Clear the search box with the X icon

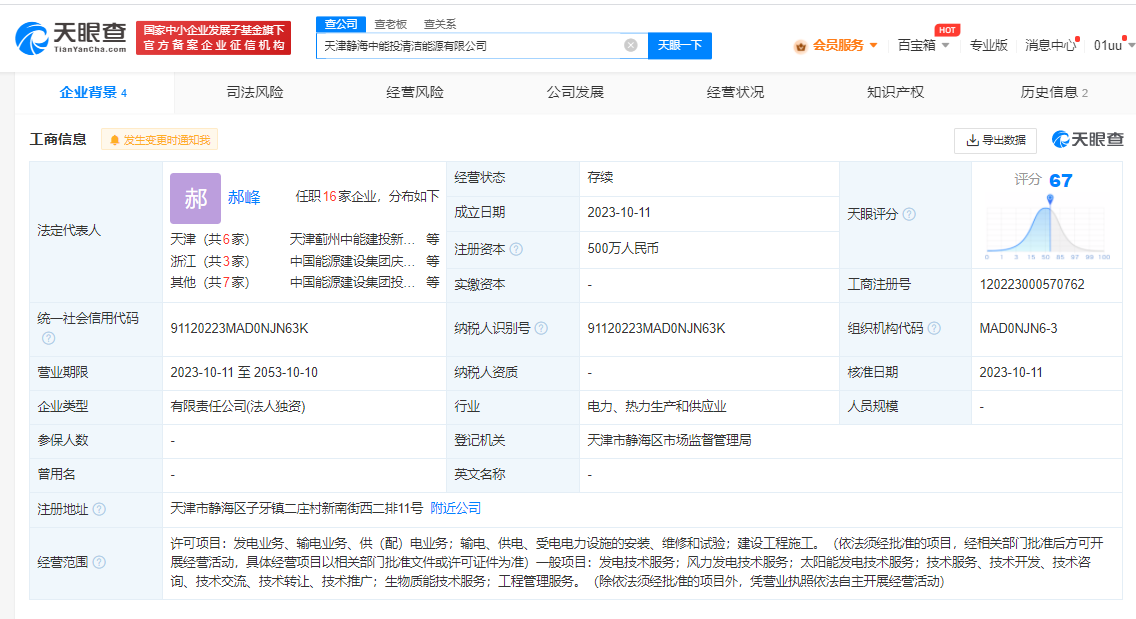pos(631,46)
